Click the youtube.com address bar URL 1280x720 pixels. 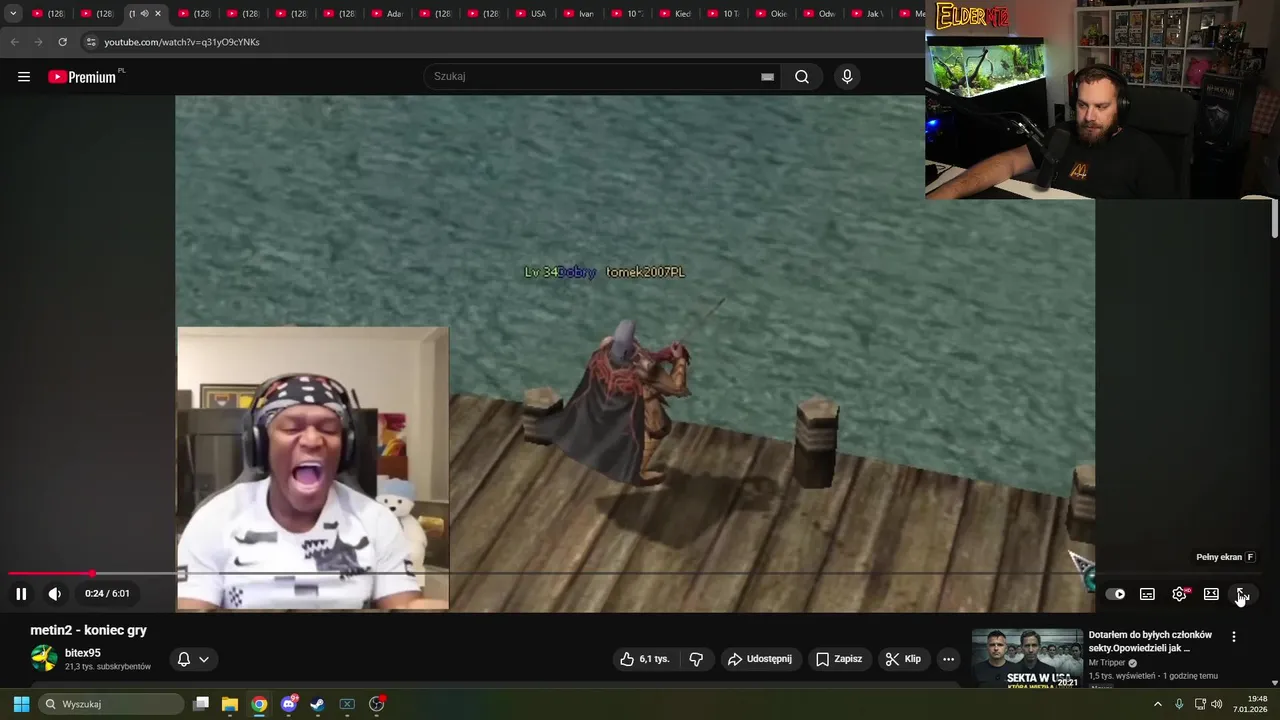point(182,42)
